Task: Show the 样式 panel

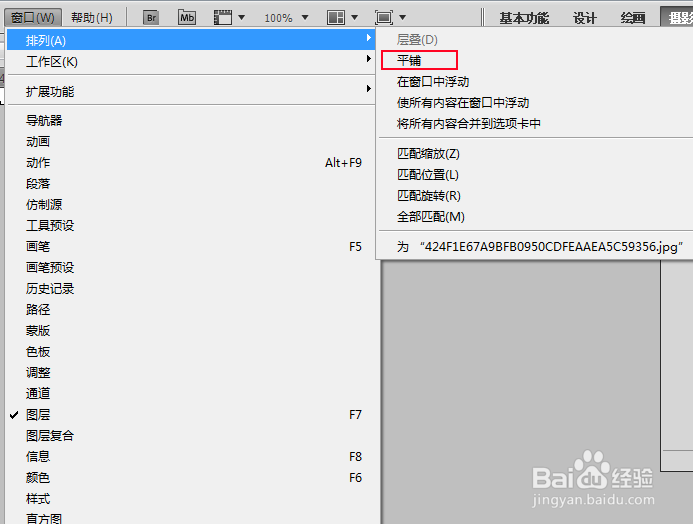Action: [x=191, y=499]
